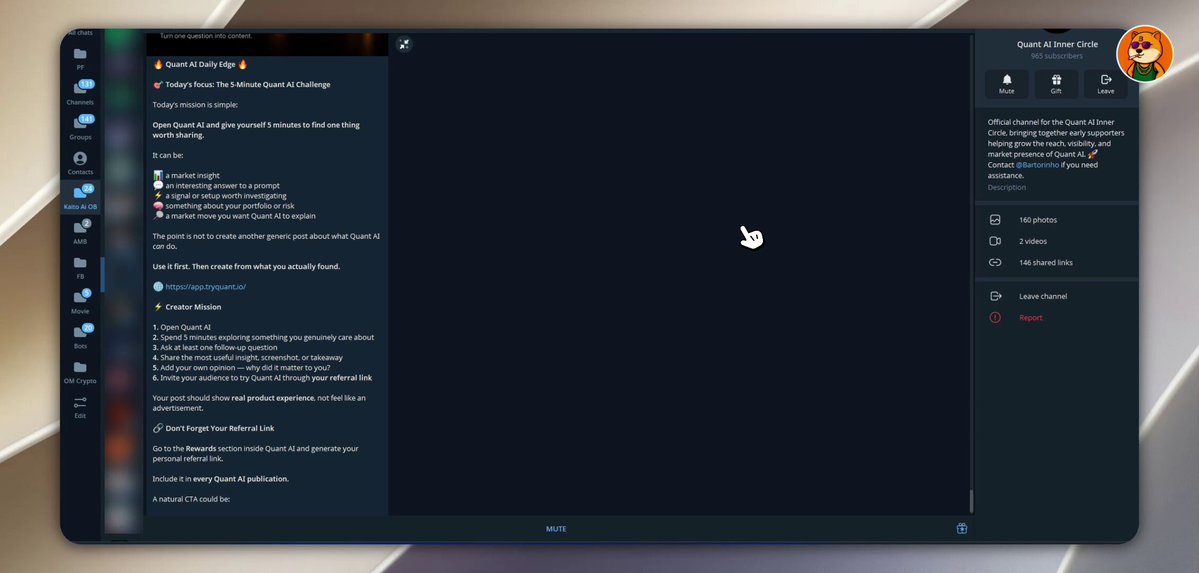This screenshot has width=1199, height=573.
Task: Send a Gift via gift box button
Action: [x=1056, y=84]
